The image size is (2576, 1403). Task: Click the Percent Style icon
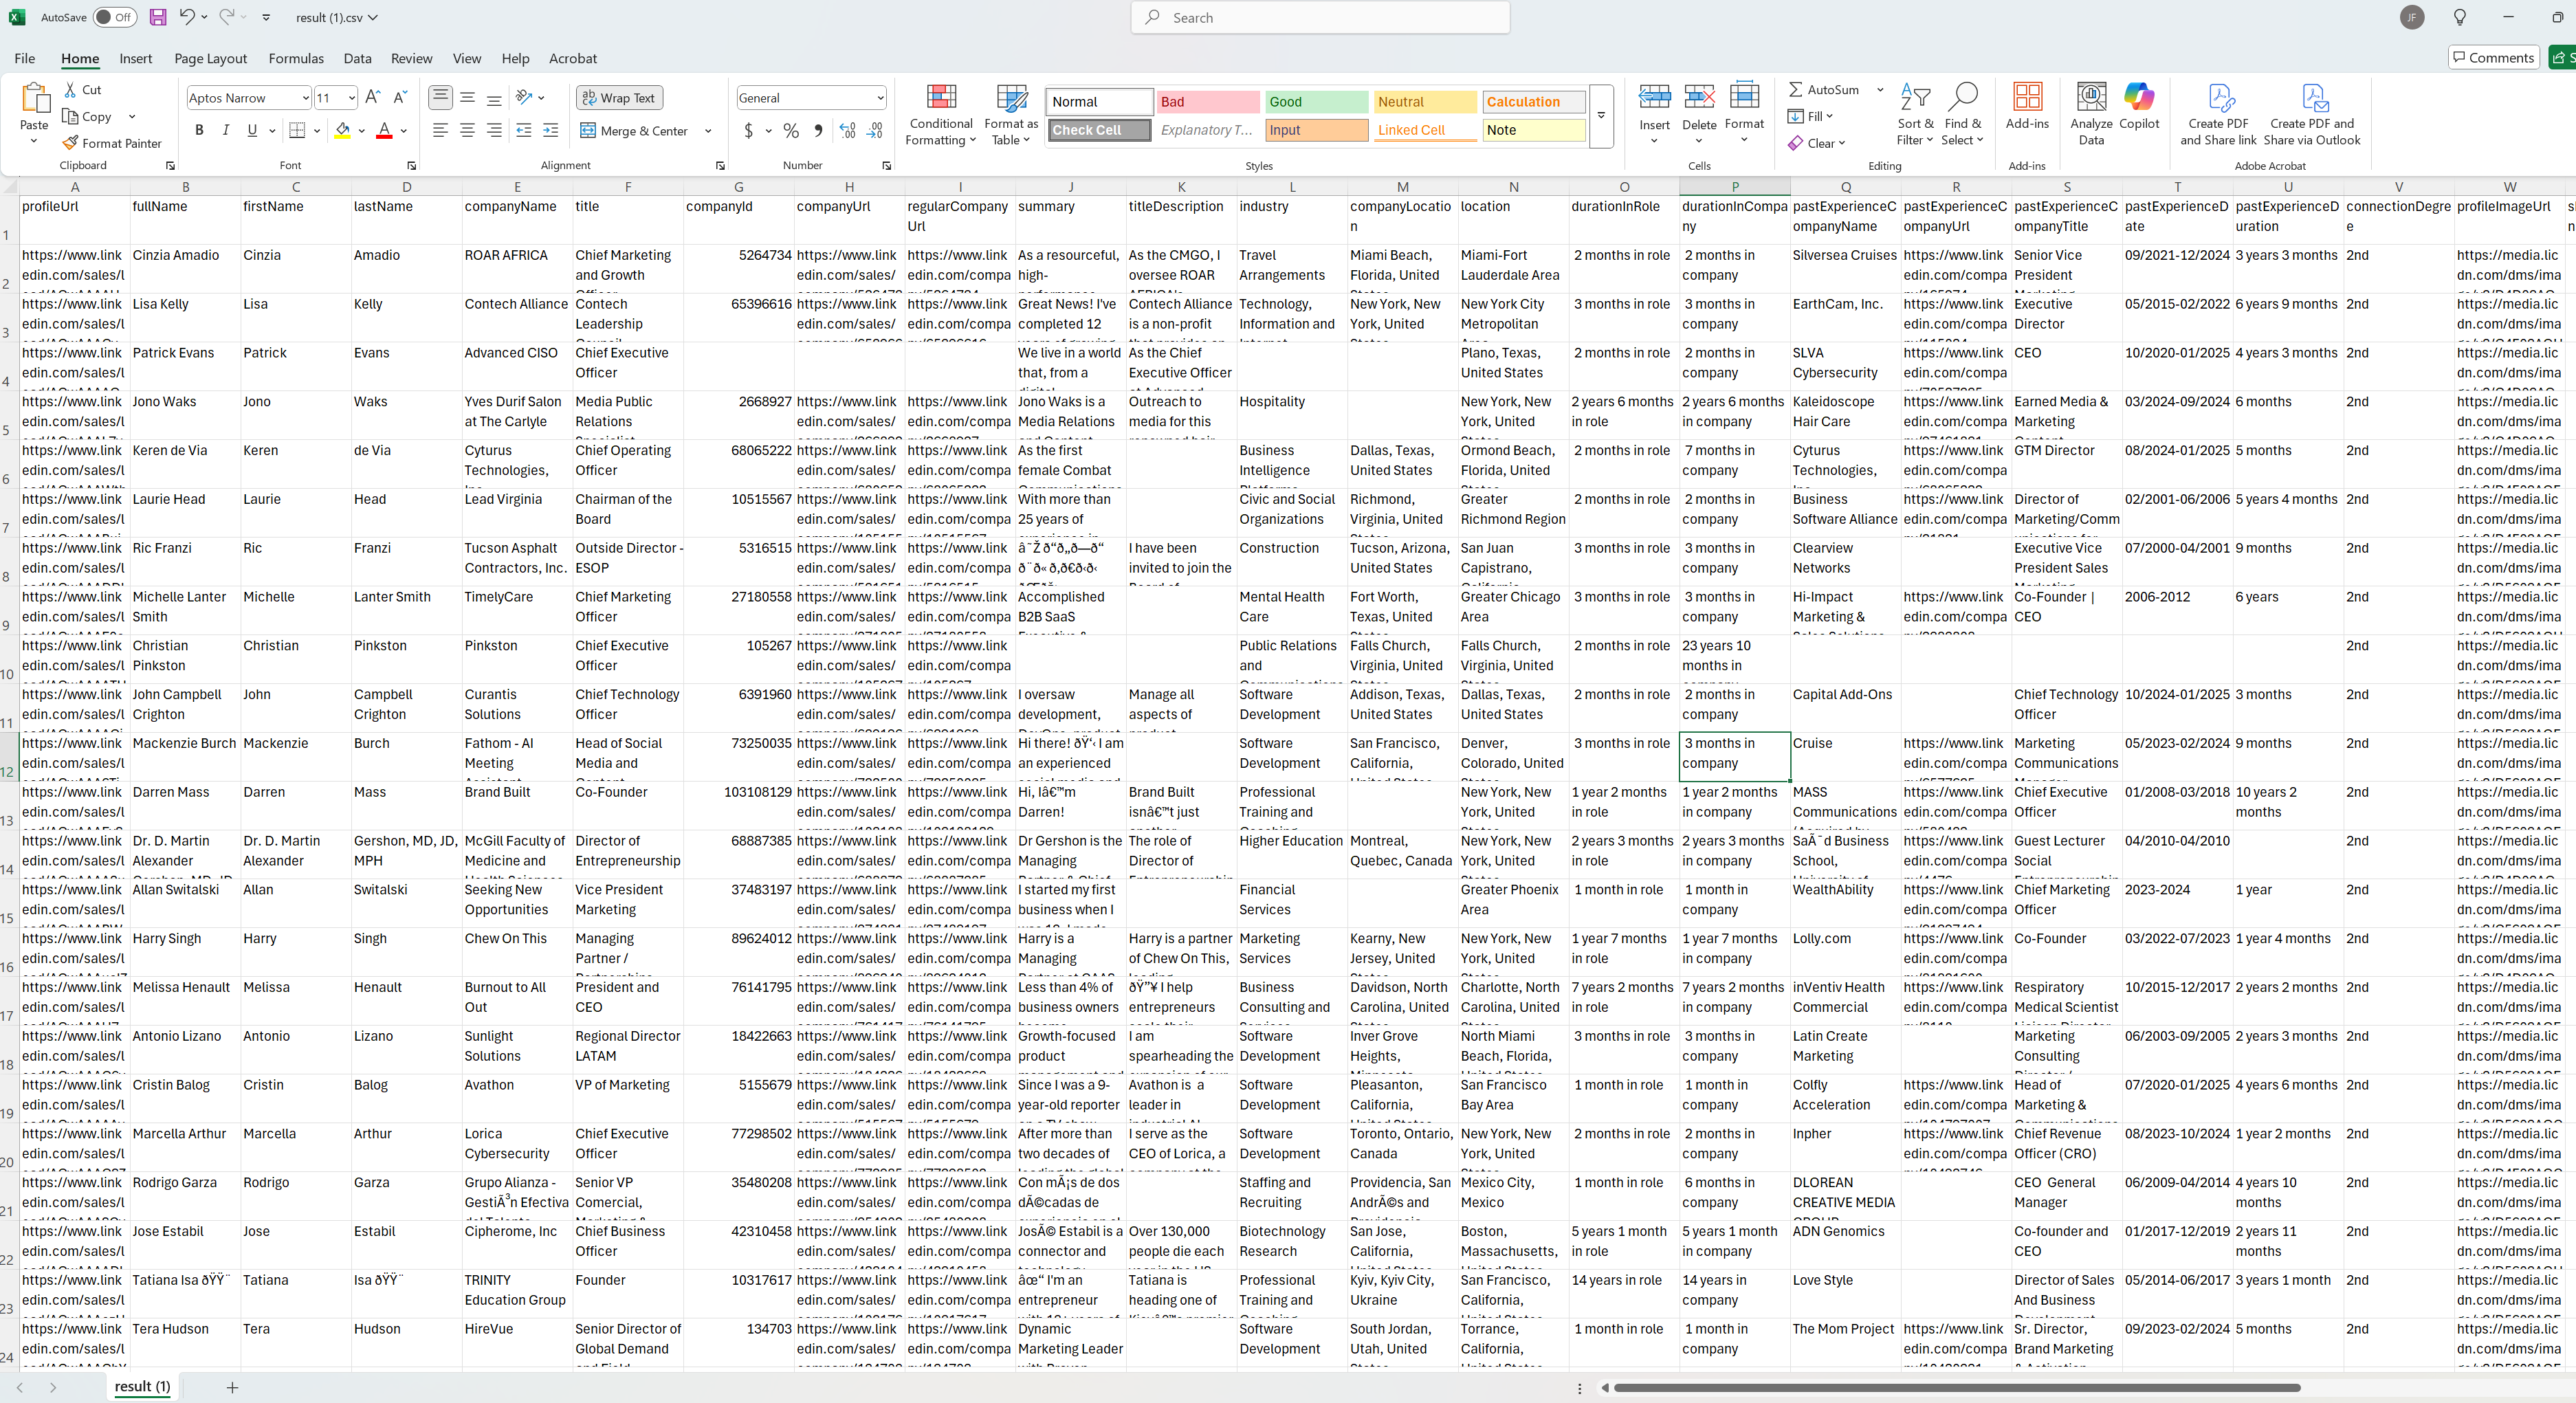coord(791,130)
